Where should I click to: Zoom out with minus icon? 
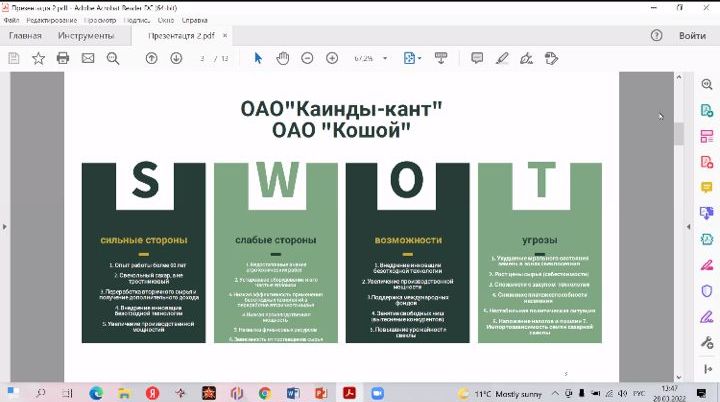307,58
